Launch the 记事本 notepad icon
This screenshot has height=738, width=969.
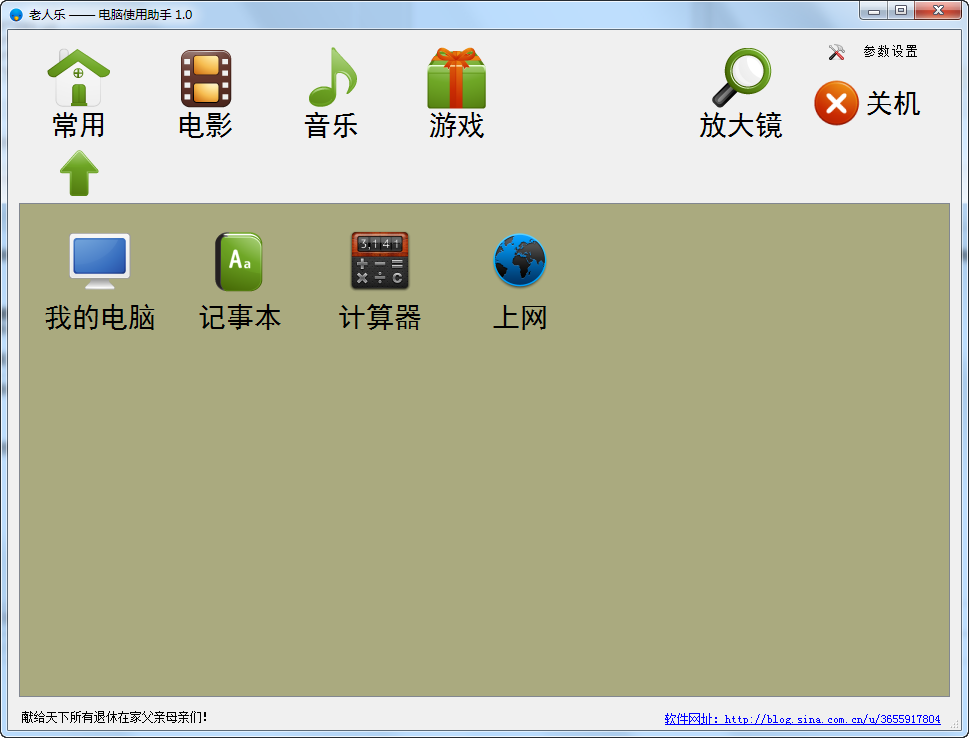239,261
